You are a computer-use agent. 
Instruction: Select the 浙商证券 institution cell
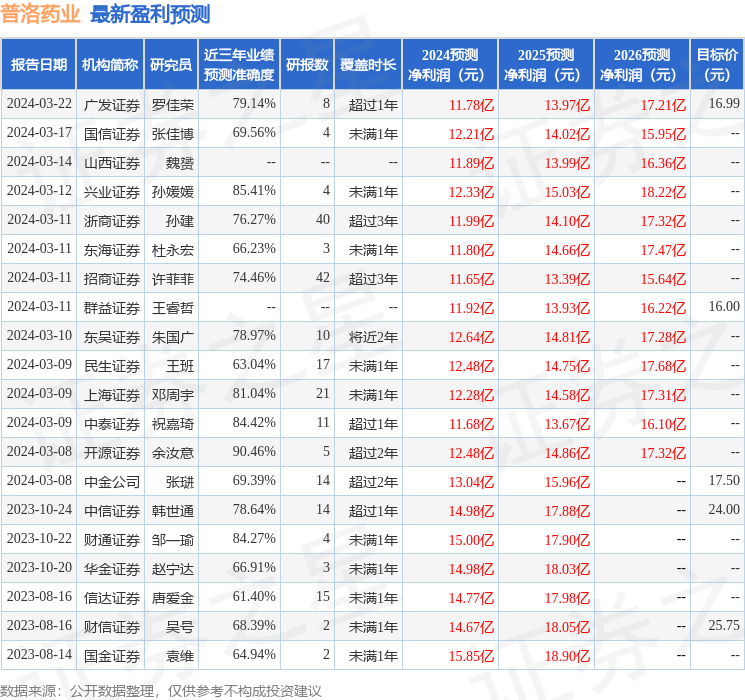point(112,221)
